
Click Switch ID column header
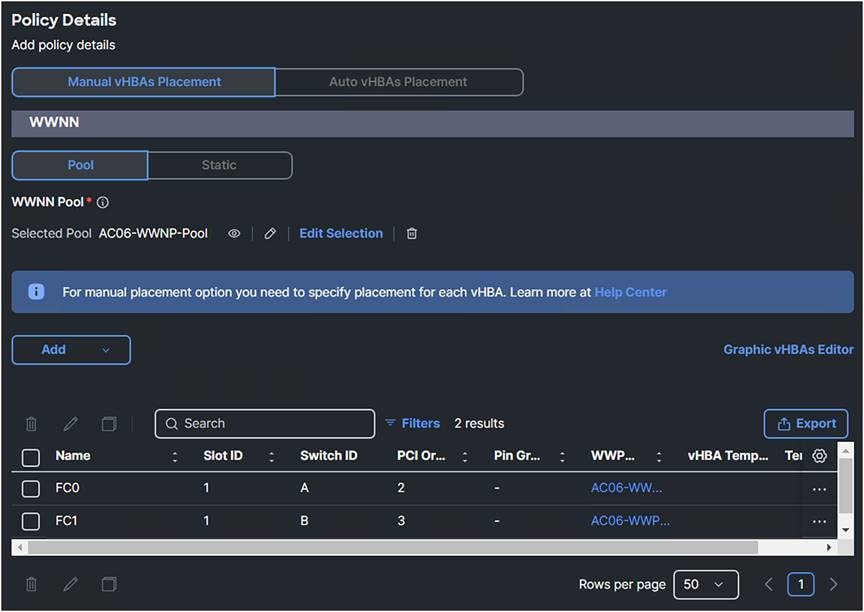(329, 456)
